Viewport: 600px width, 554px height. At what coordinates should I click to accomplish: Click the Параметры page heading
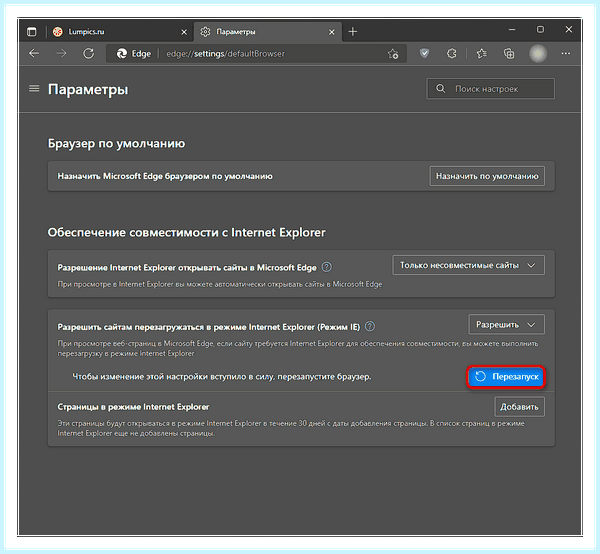[88, 90]
